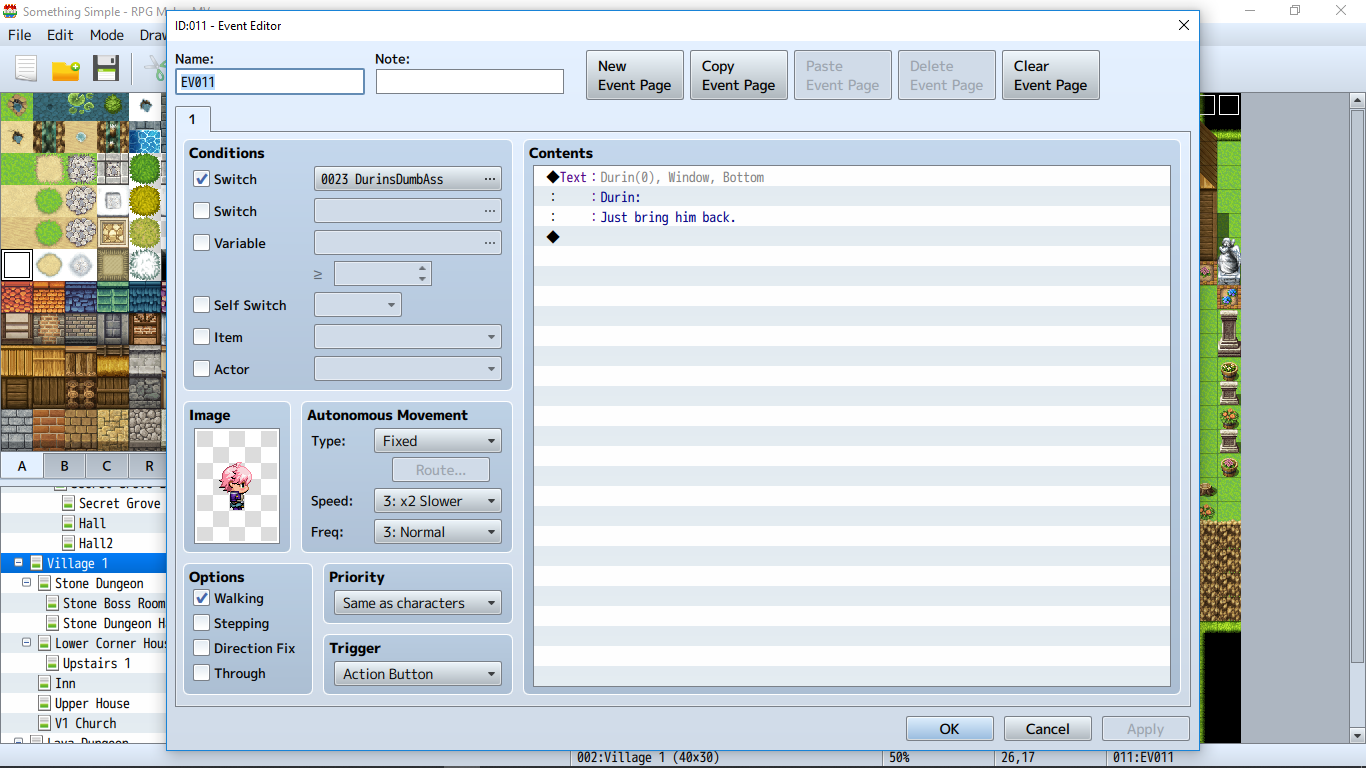Viewport: 1366px width, 768px height.
Task: Uncheck the first Switch condition checkbox
Action: (x=202, y=179)
